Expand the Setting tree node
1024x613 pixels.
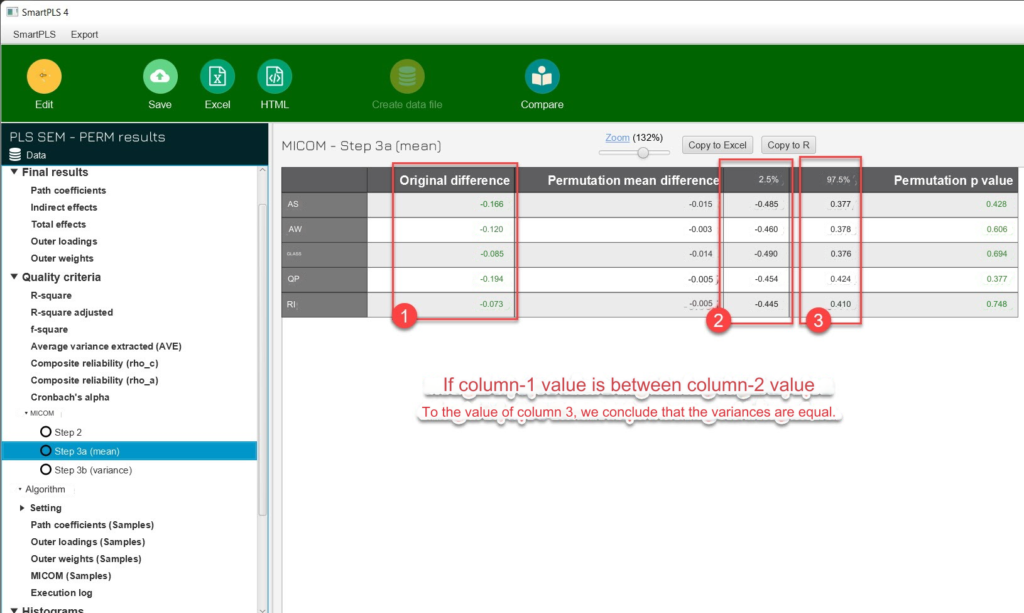click(22, 508)
